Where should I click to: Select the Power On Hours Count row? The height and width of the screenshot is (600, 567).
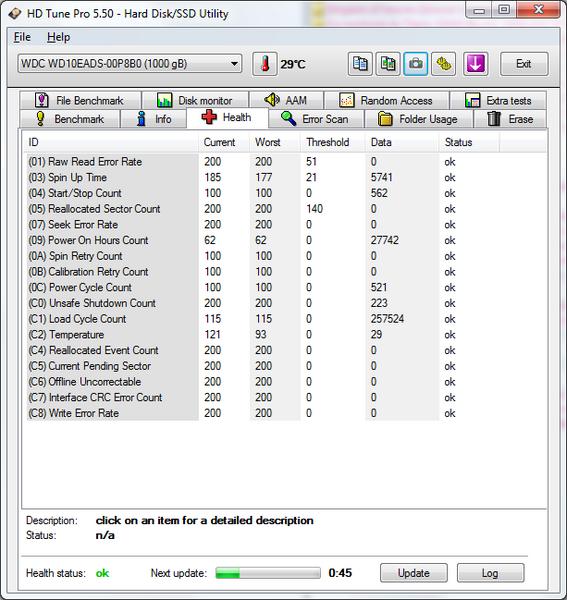tap(264, 240)
